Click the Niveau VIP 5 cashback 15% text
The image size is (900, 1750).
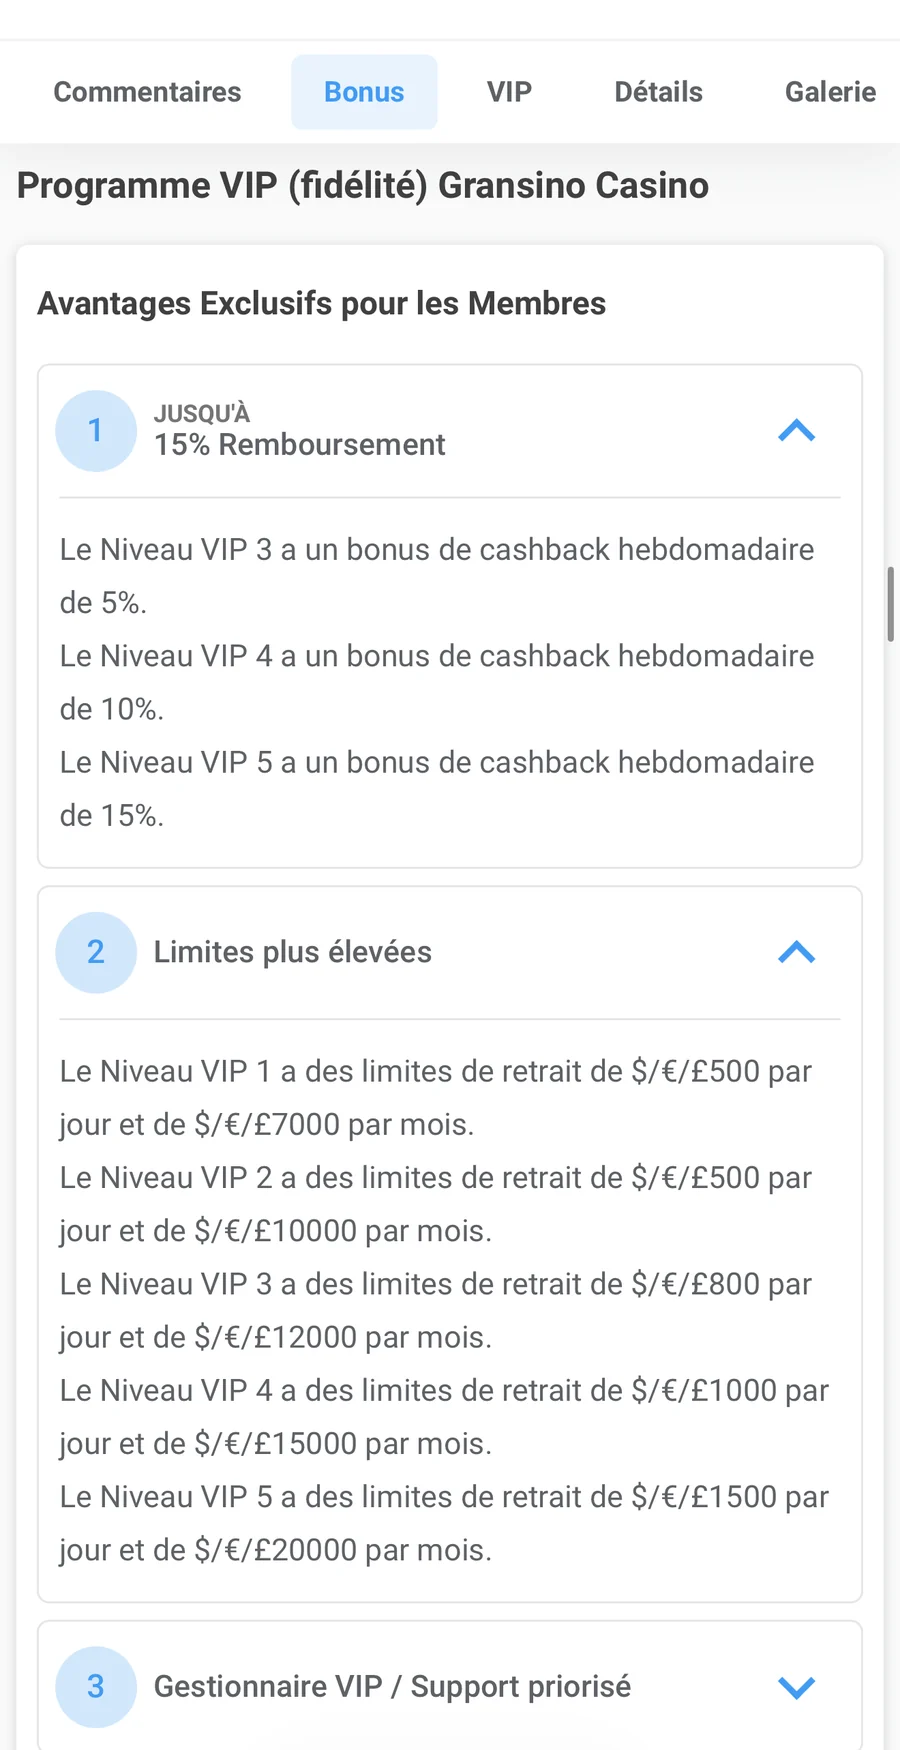(437, 789)
